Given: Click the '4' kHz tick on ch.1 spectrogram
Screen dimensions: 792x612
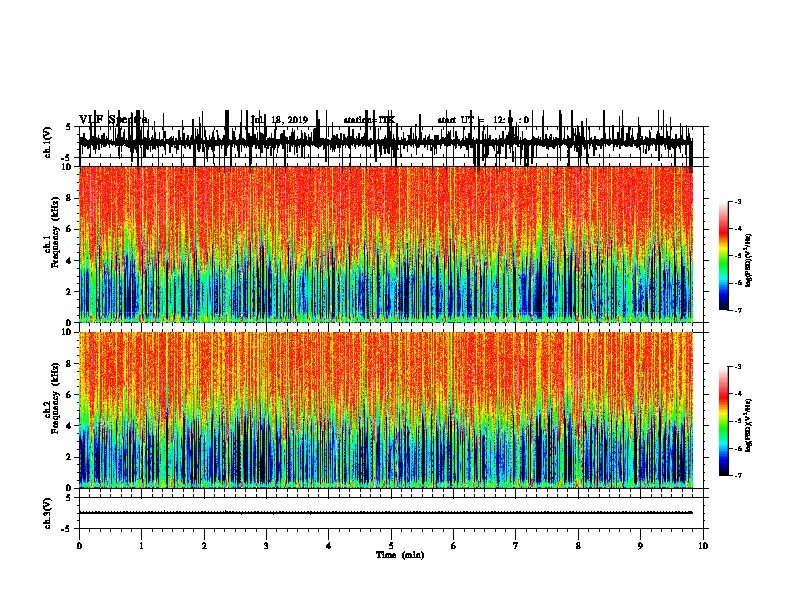Looking at the screenshot, I should [x=69, y=261].
